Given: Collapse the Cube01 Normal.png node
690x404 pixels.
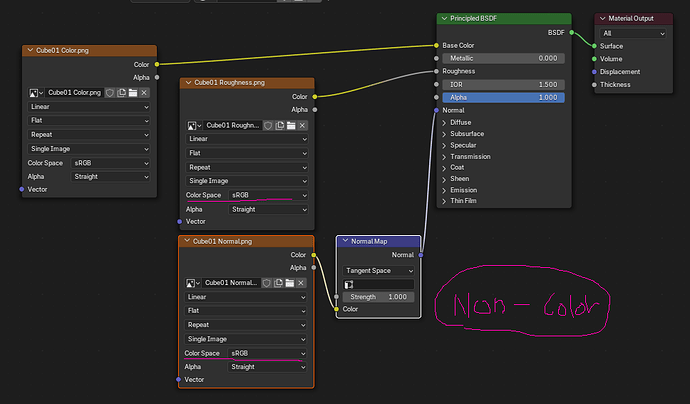Looking at the screenshot, I should [187, 241].
